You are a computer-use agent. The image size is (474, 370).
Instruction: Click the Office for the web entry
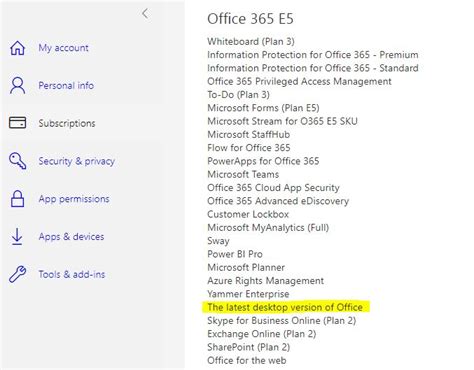(x=247, y=360)
